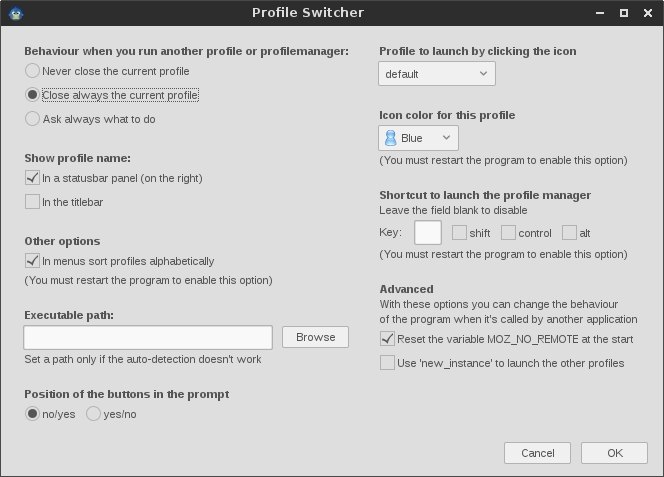The height and width of the screenshot is (477, 664).
Task: Tick the control modifier checkbox
Action: pos(508,233)
